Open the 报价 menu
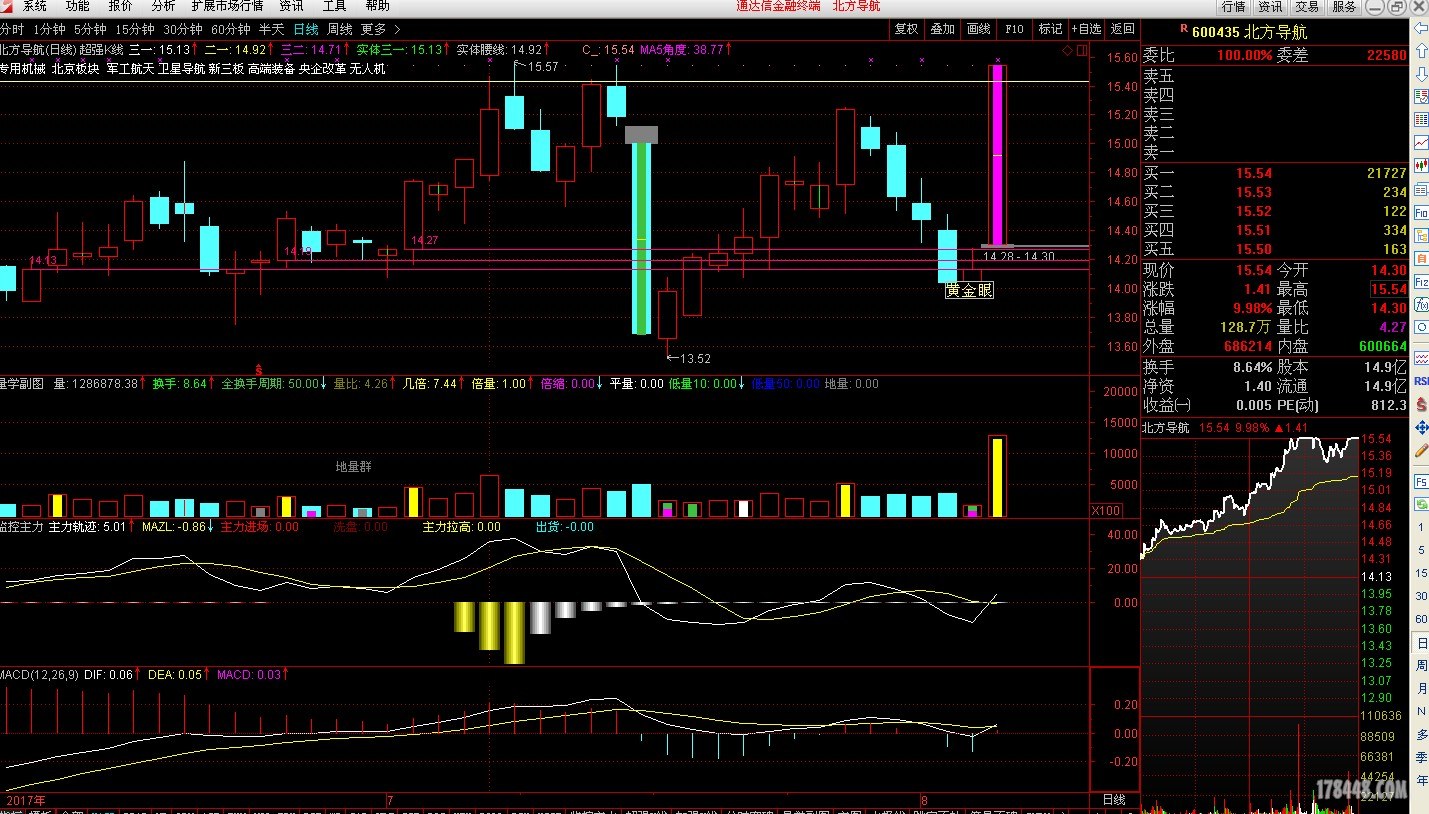 [x=121, y=6]
